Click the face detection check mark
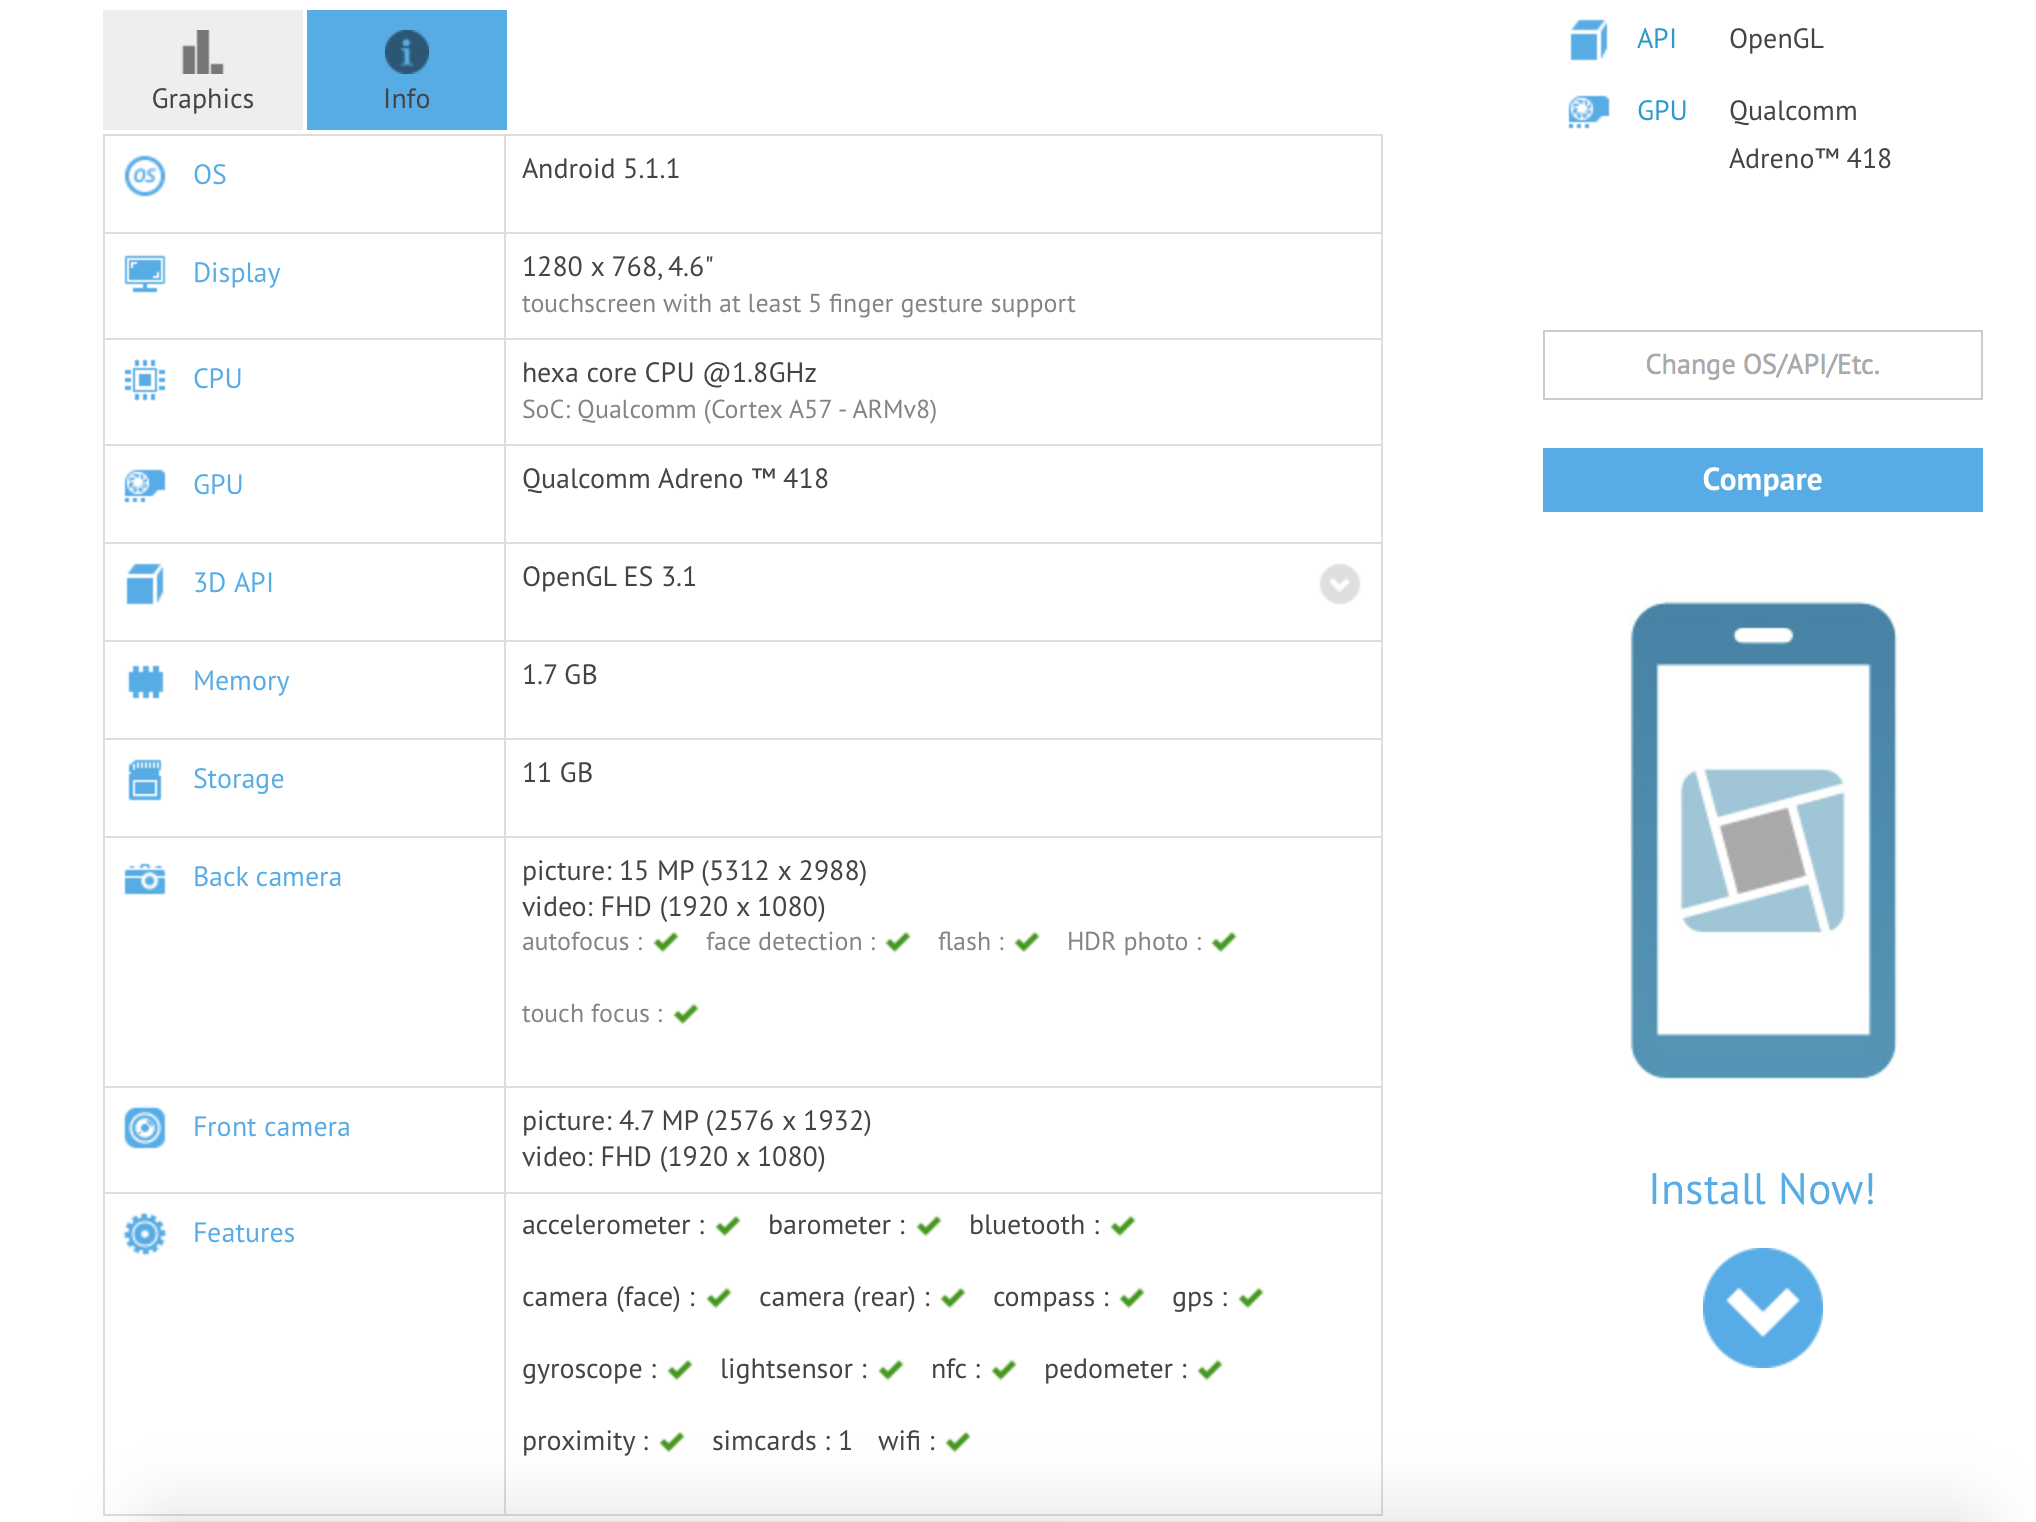The image size is (2036, 1522). click(898, 942)
